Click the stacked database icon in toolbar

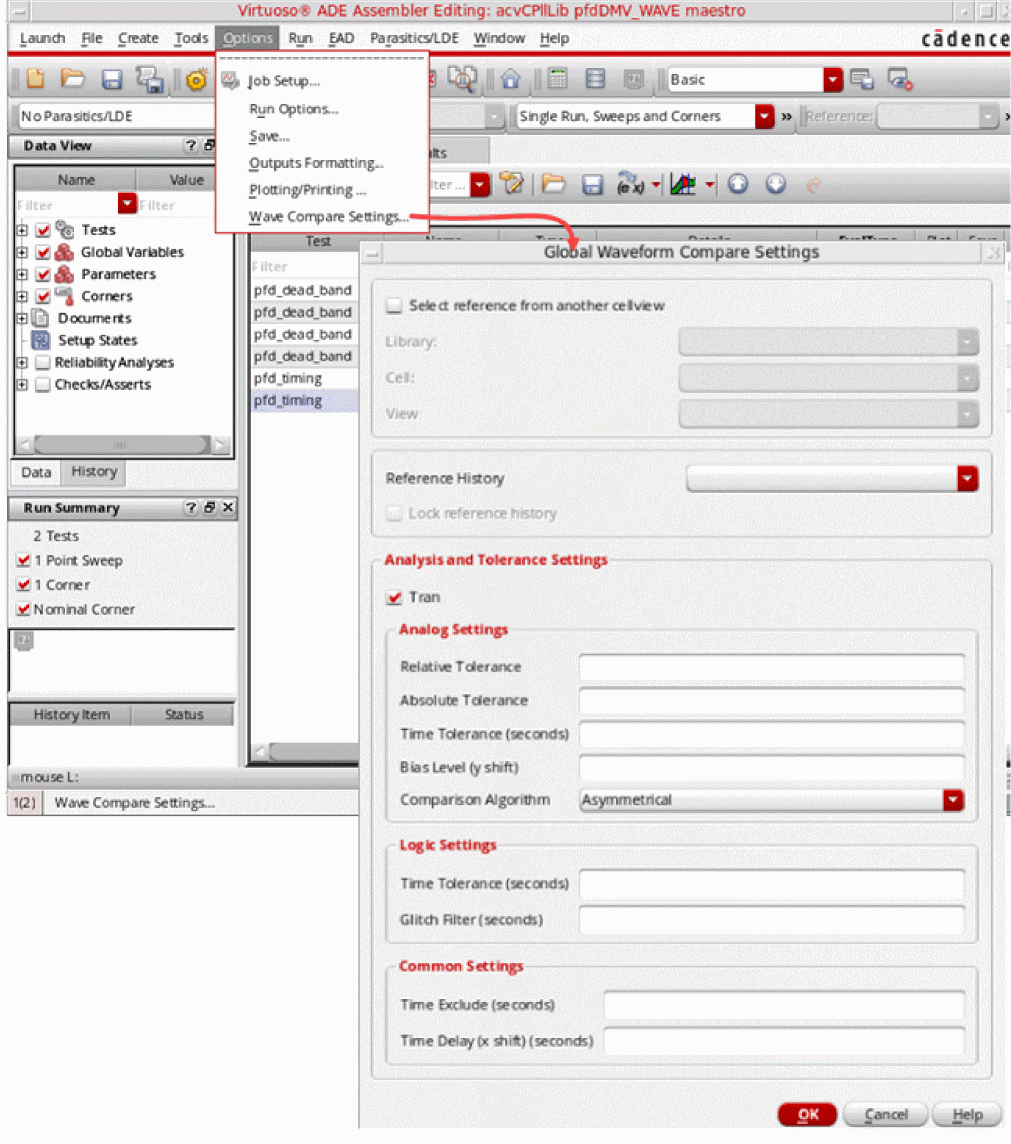coord(595,78)
